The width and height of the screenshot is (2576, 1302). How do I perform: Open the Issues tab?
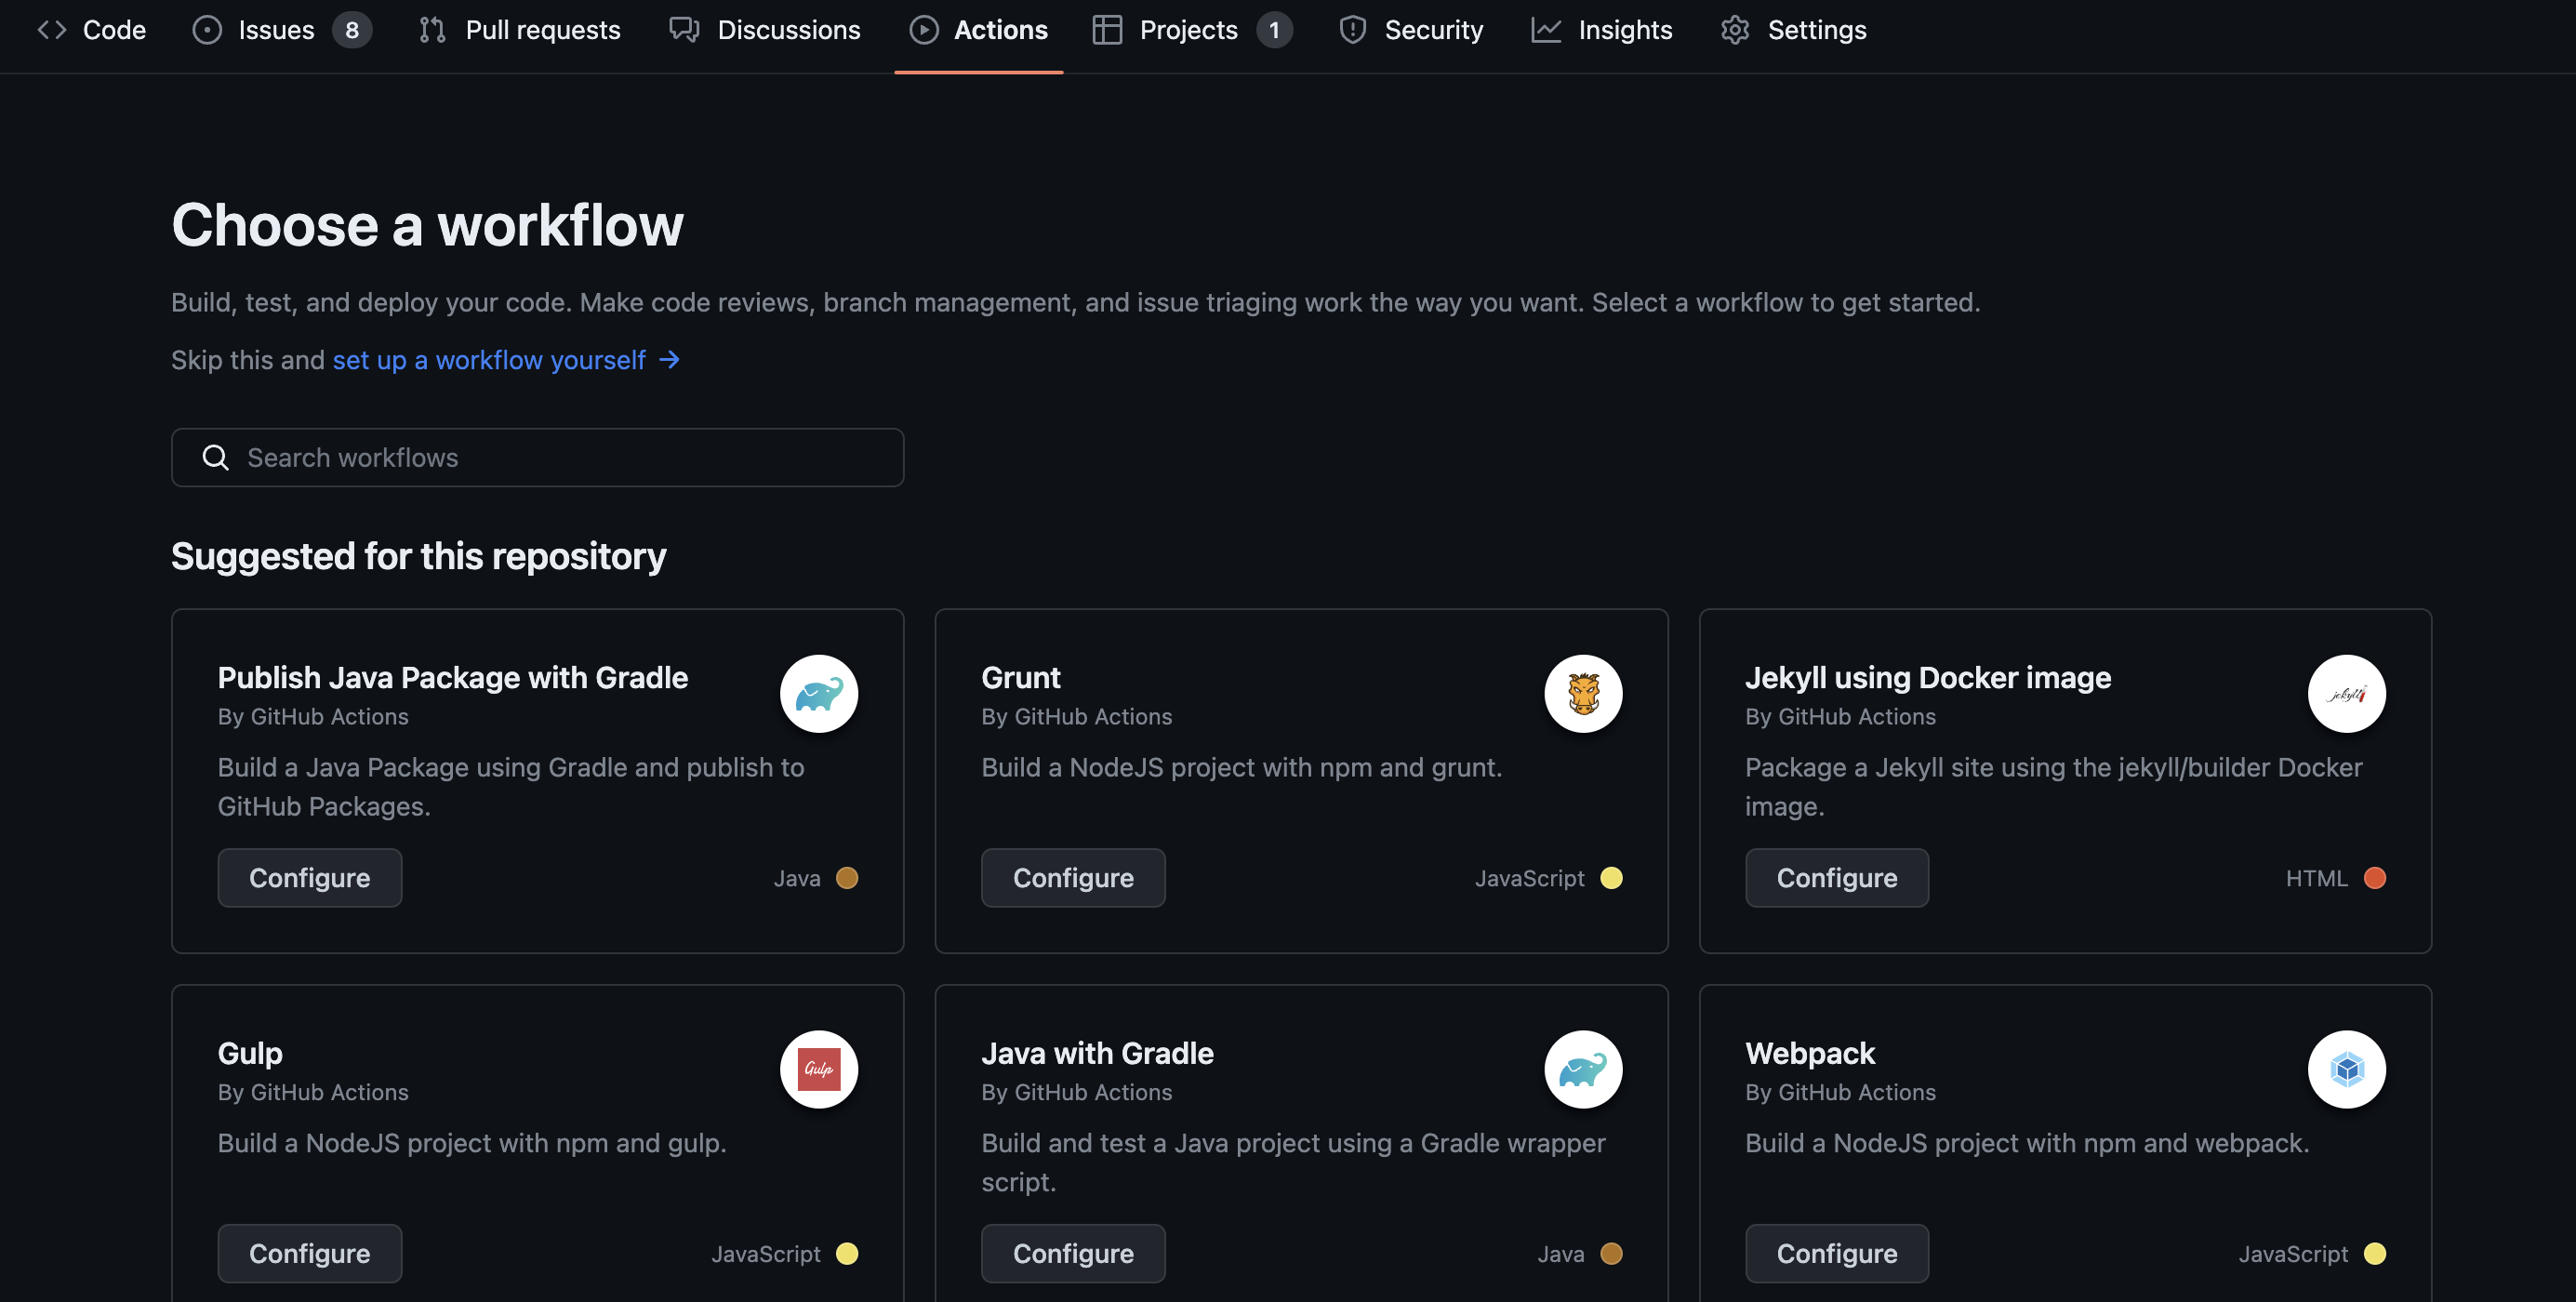point(276,30)
